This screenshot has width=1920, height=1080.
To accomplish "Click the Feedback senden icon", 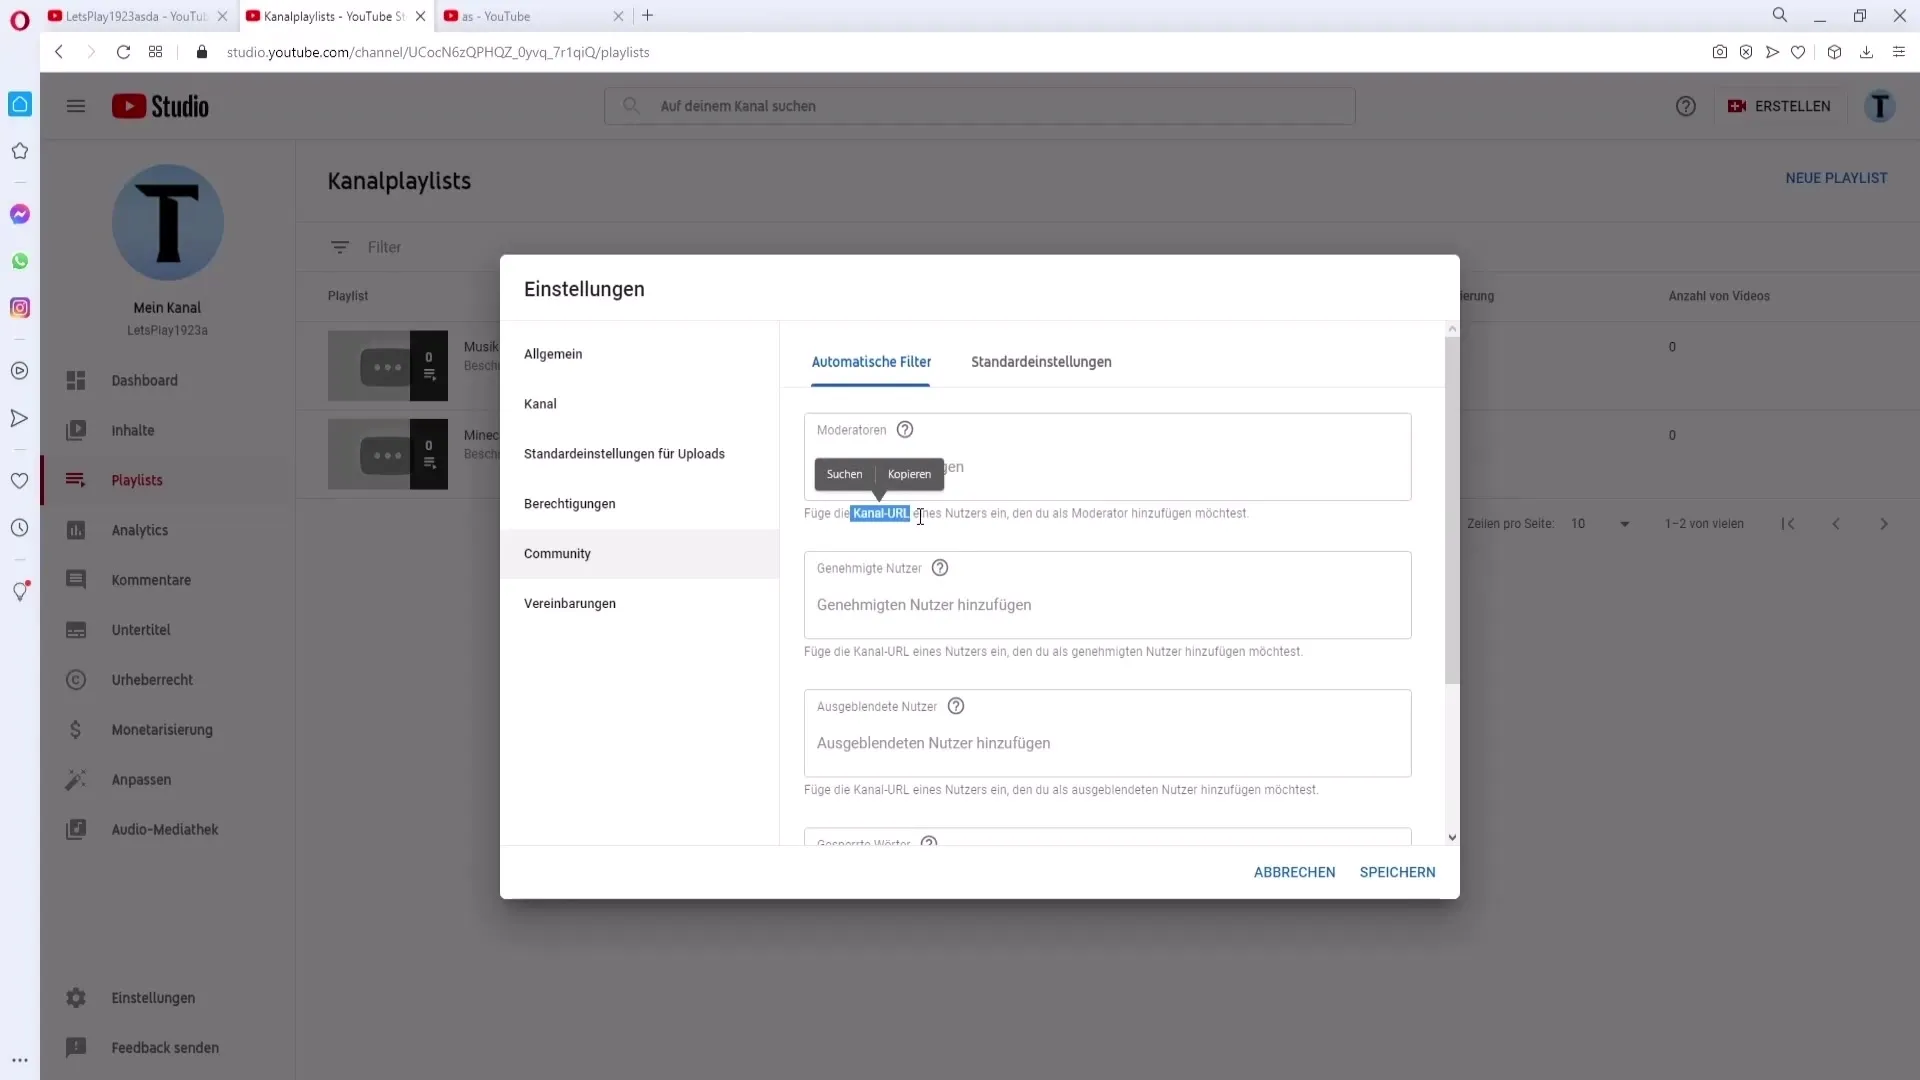I will (76, 1048).
